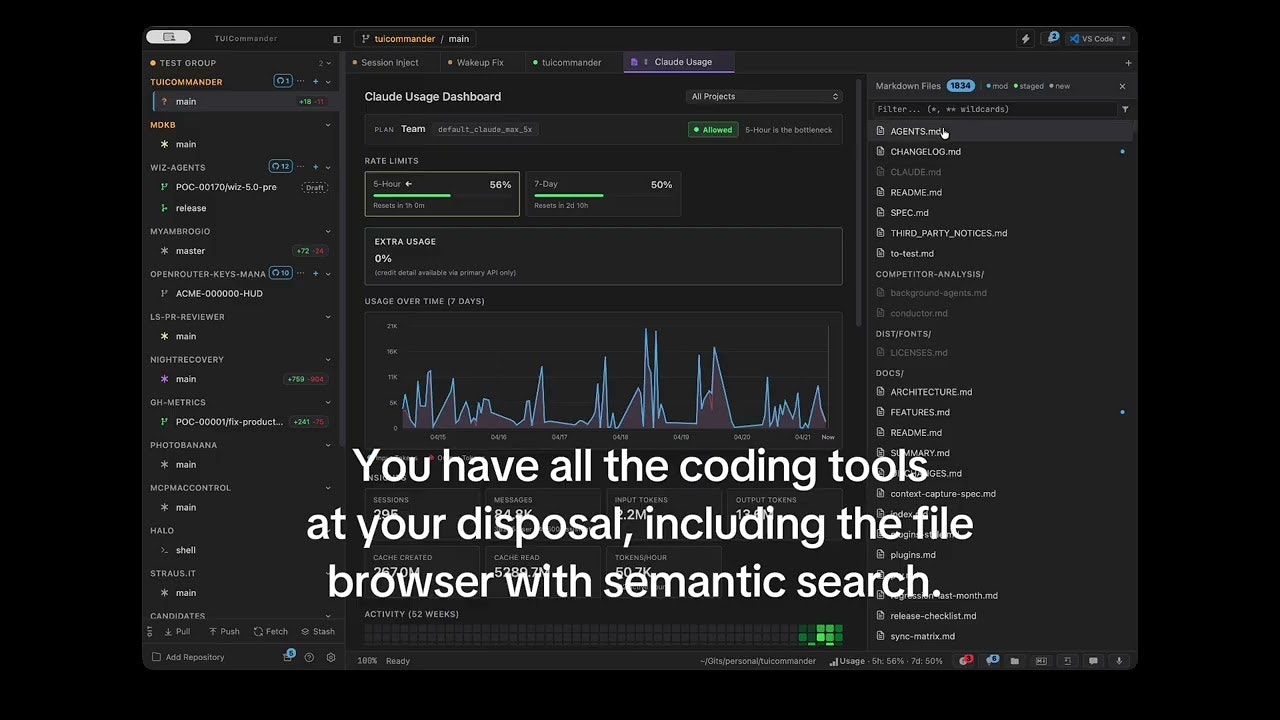The height and width of the screenshot is (720, 1280).
Task: Click Add Repository button
Action: tap(188, 657)
